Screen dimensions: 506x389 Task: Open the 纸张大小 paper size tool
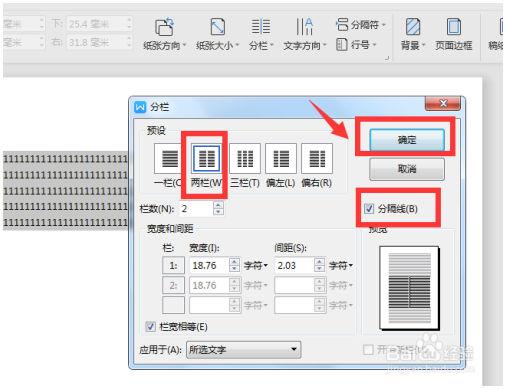tap(217, 34)
